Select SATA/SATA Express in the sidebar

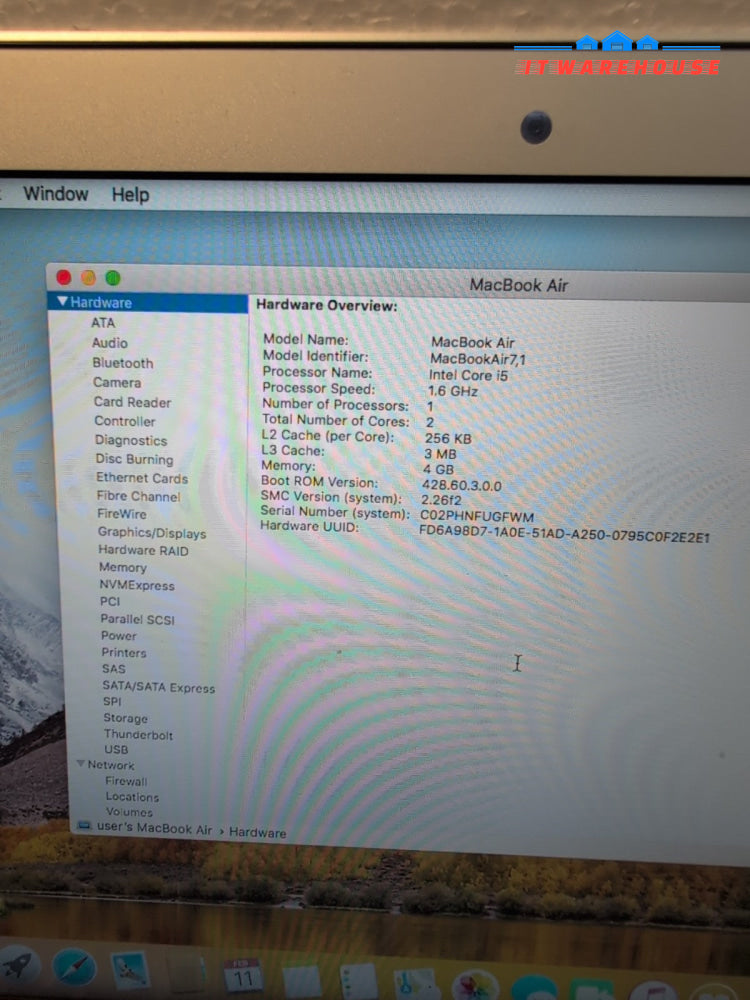pyautogui.click(x=159, y=687)
